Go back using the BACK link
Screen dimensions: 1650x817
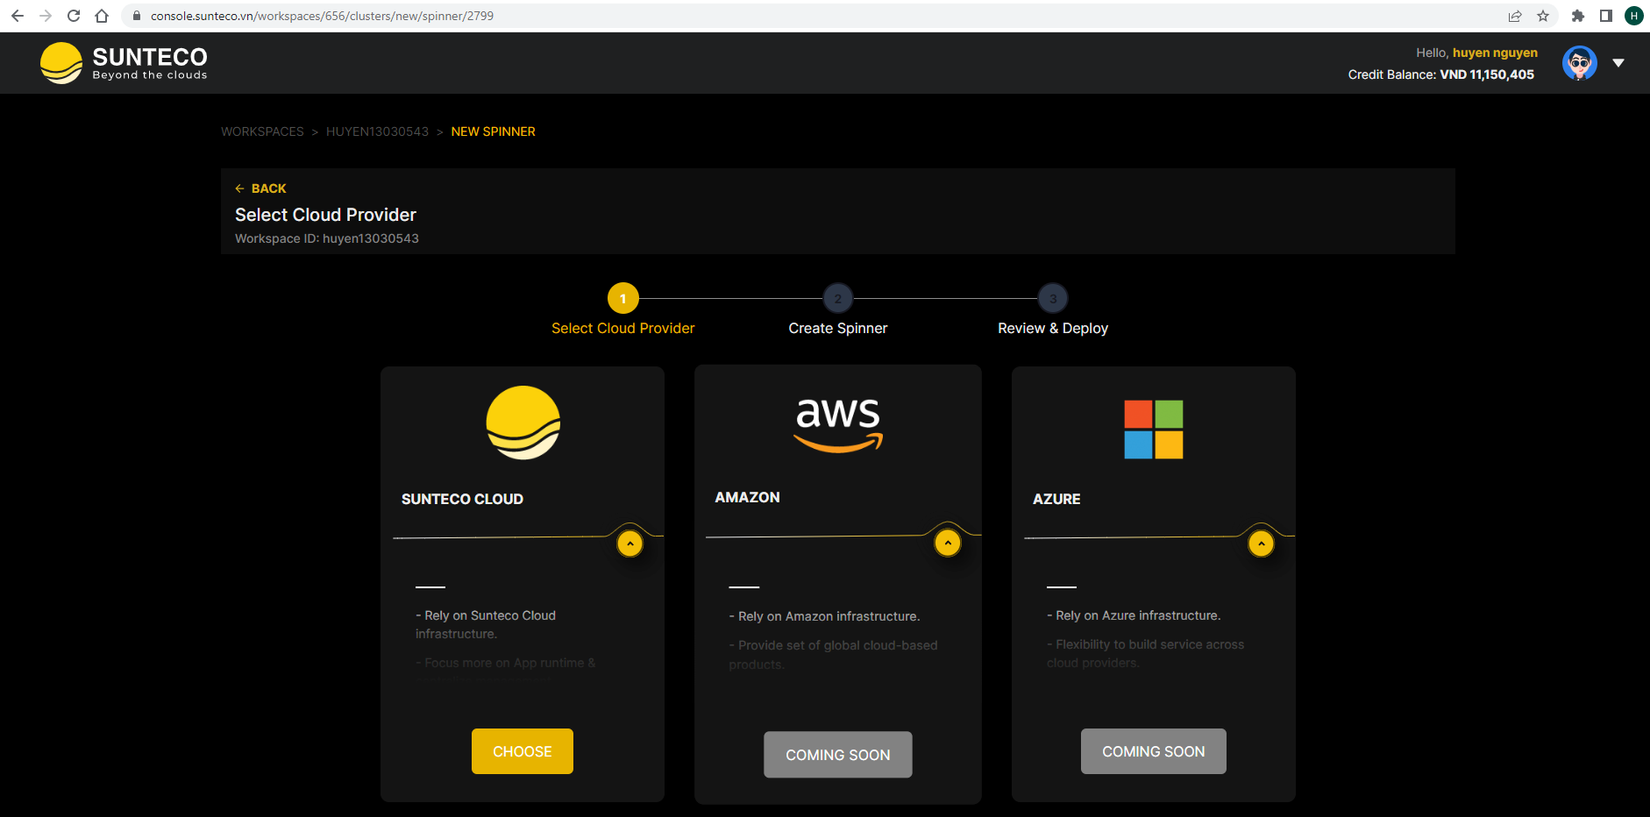[x=261, y=188]
